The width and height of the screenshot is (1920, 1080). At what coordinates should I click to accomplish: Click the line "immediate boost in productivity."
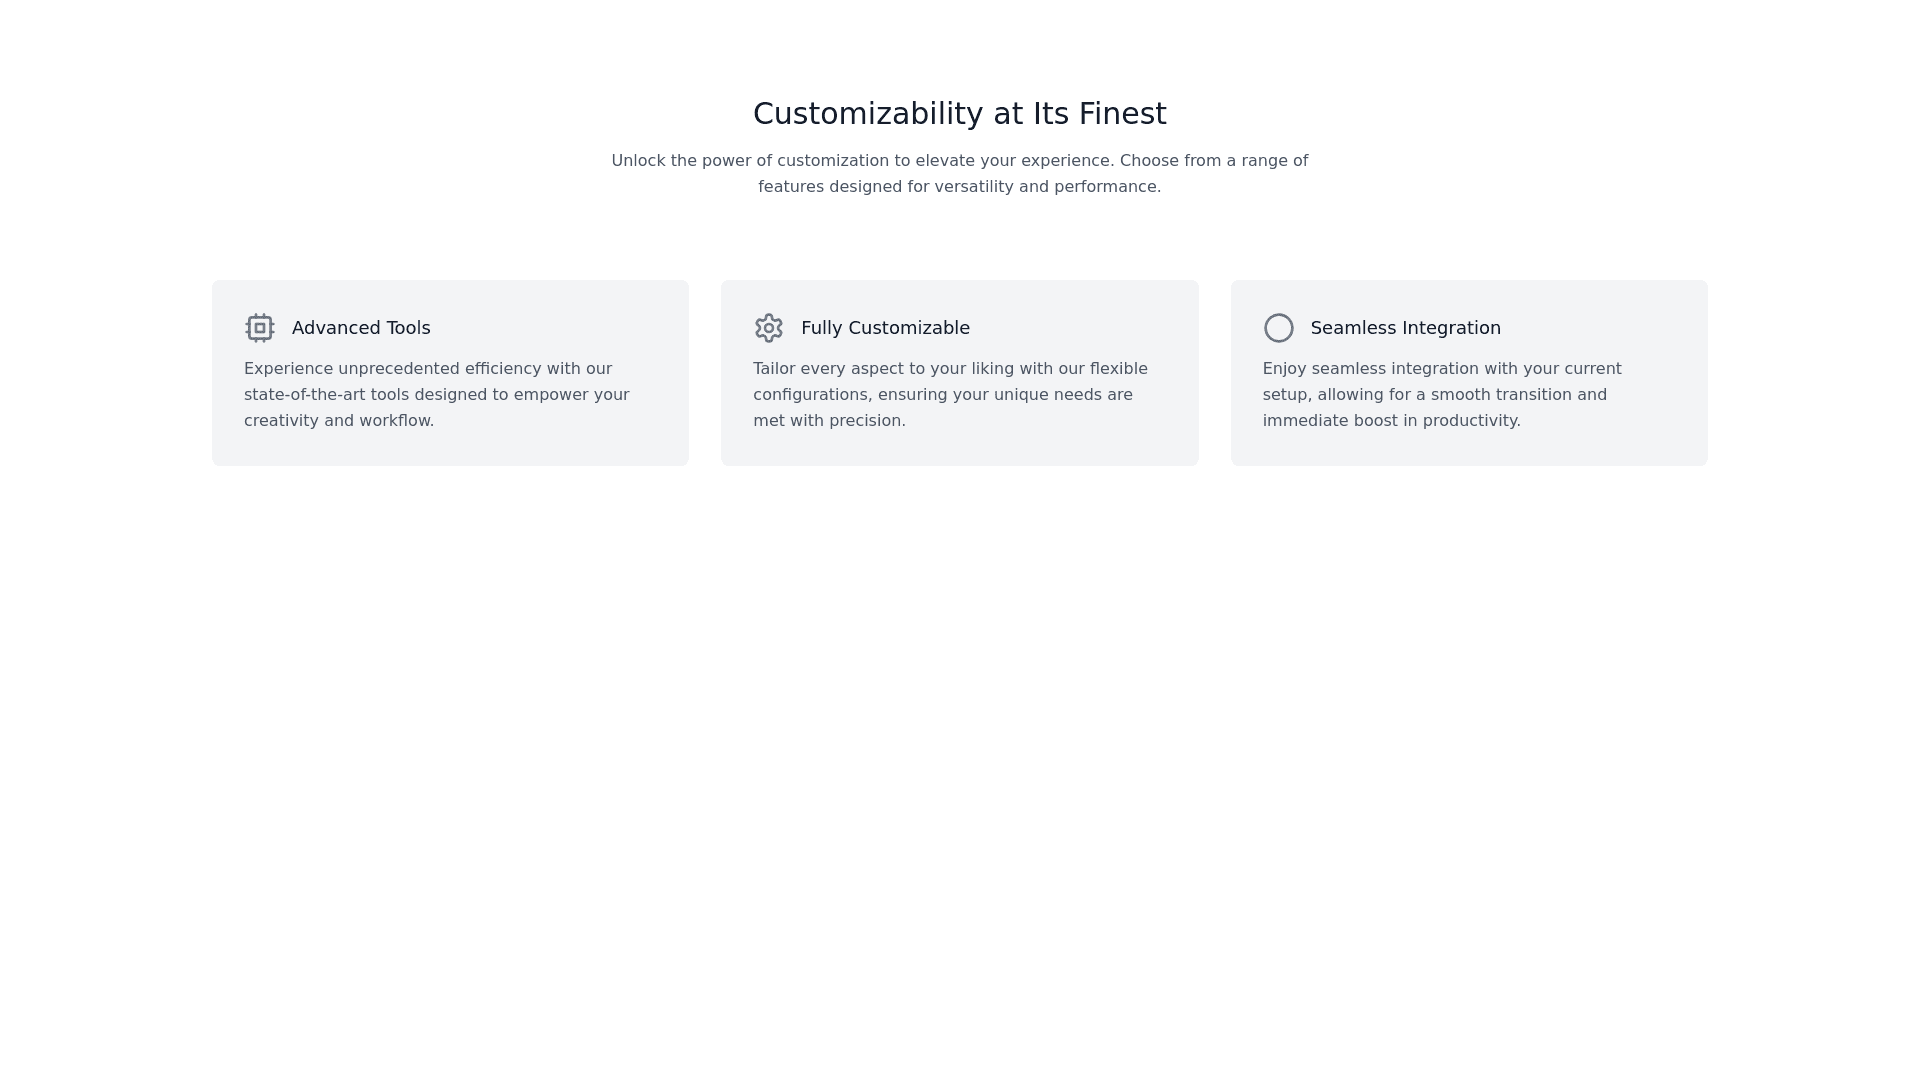tap(1391, 421)
